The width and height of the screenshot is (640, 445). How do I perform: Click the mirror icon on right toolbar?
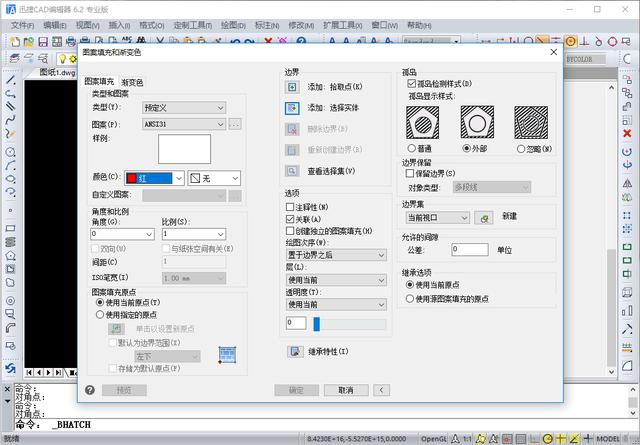pos(627,183)
